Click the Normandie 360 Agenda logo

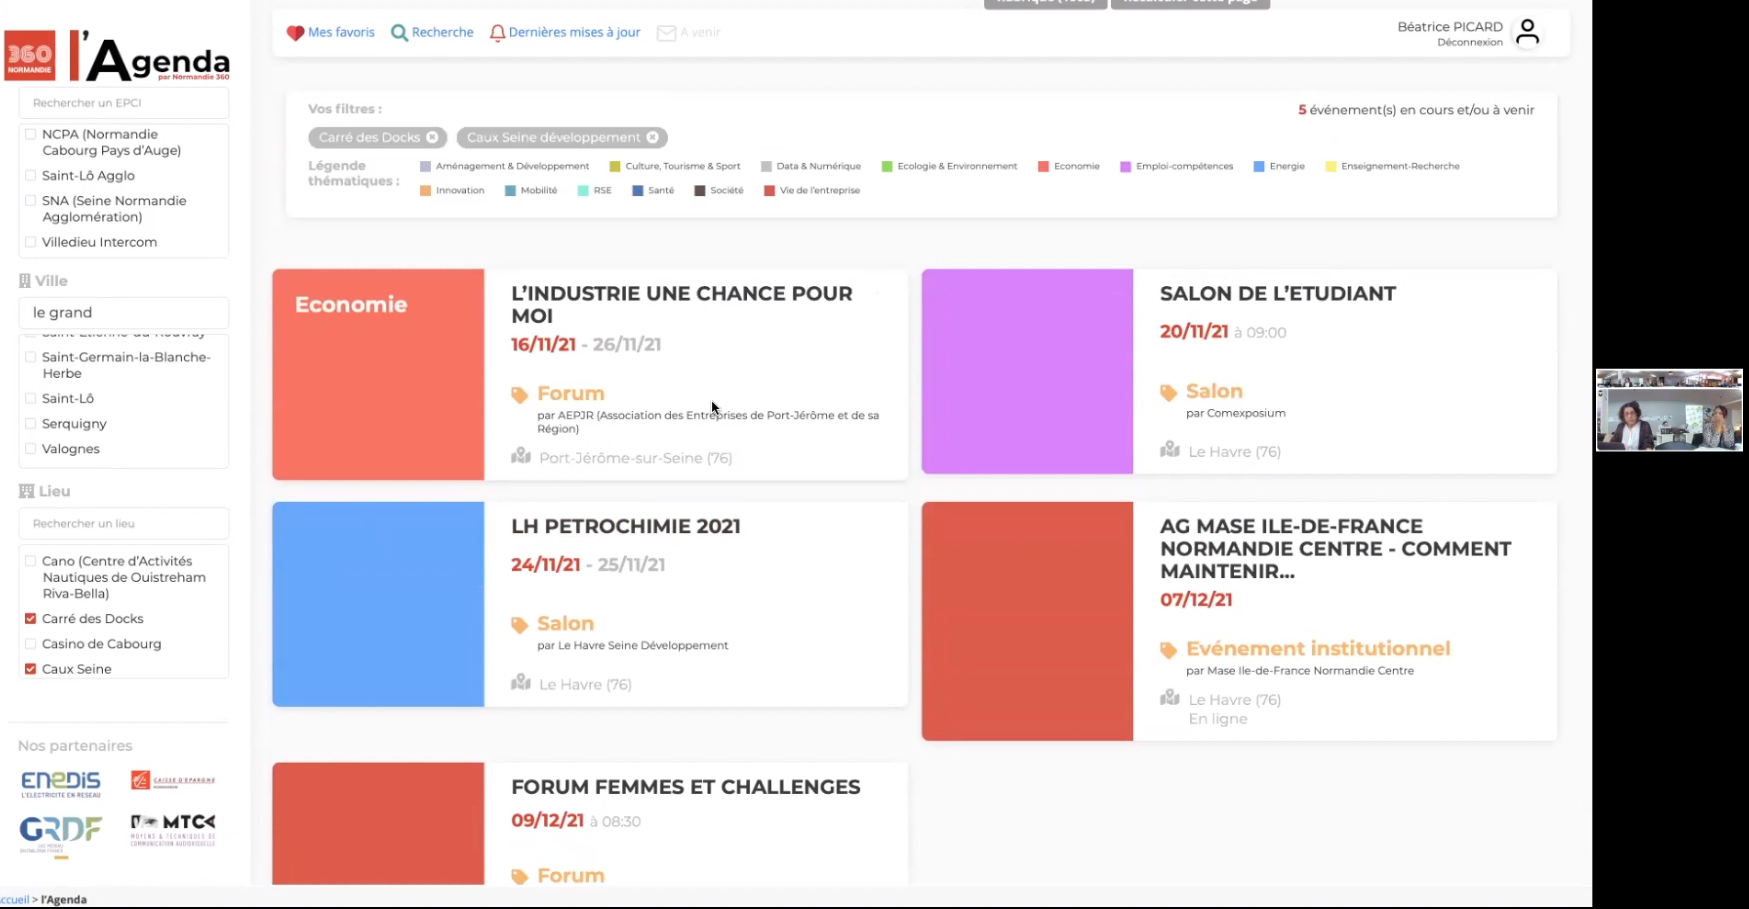pyautogui.click(x=117, y=56)
